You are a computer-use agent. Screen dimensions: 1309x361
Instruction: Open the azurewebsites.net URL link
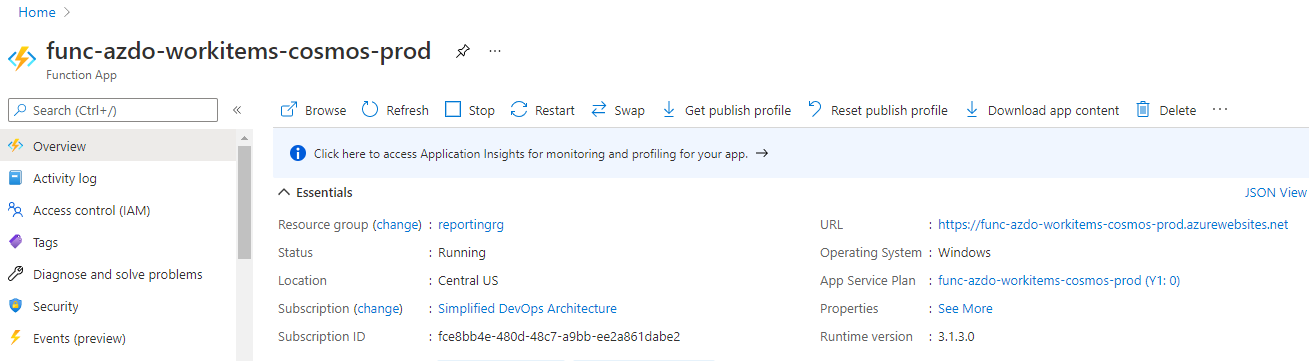[1113, 224]
